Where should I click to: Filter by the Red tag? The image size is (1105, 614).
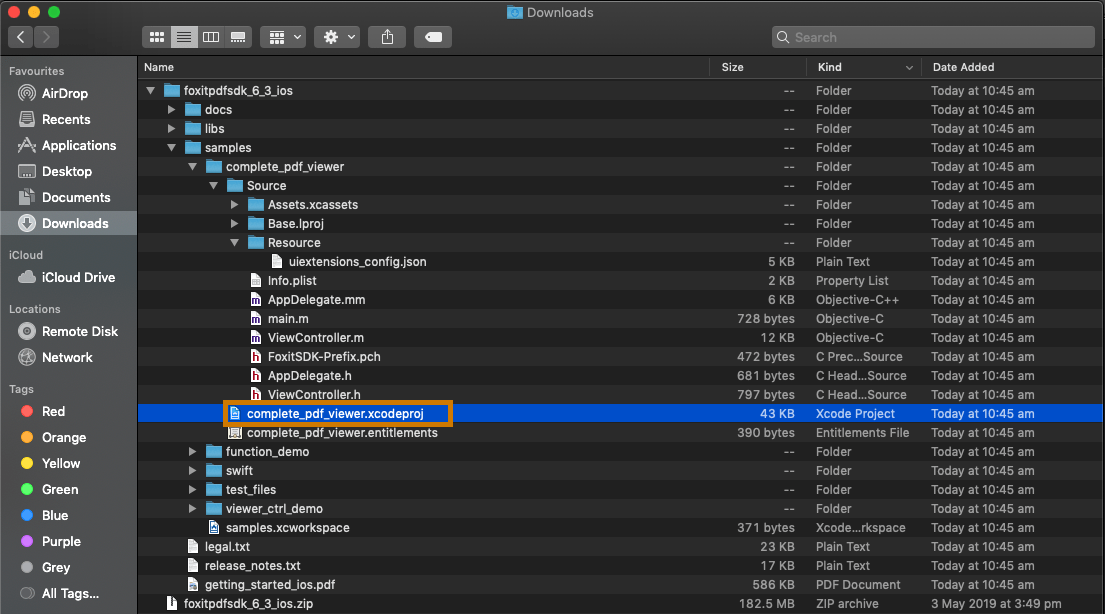(x=68, y=411)
